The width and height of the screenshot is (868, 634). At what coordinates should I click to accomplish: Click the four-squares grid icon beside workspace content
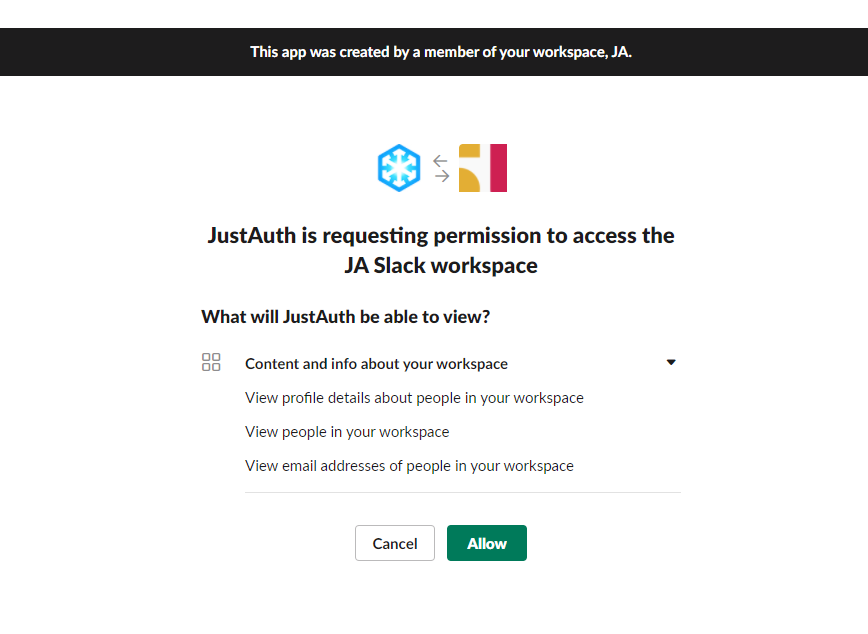(x=211, y=362)
